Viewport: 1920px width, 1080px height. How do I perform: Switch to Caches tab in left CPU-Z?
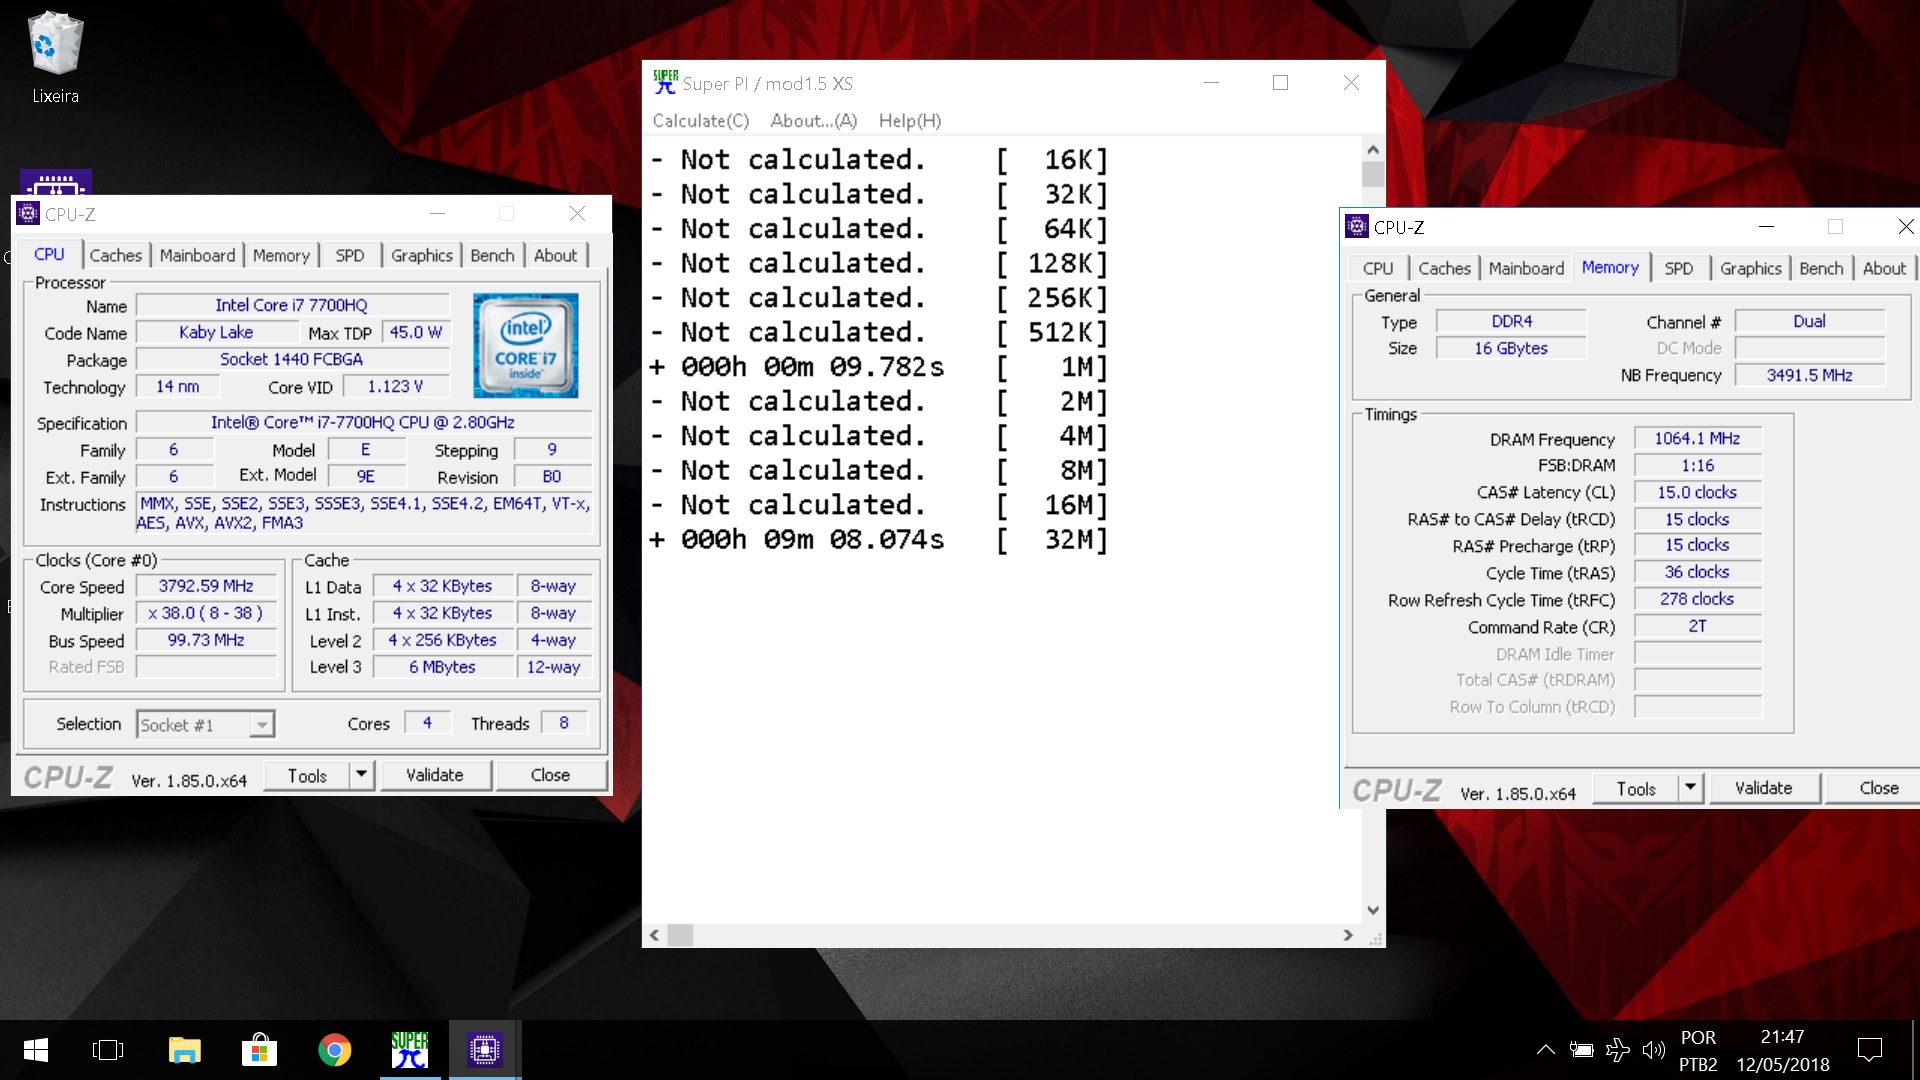(x=116, y=255)
